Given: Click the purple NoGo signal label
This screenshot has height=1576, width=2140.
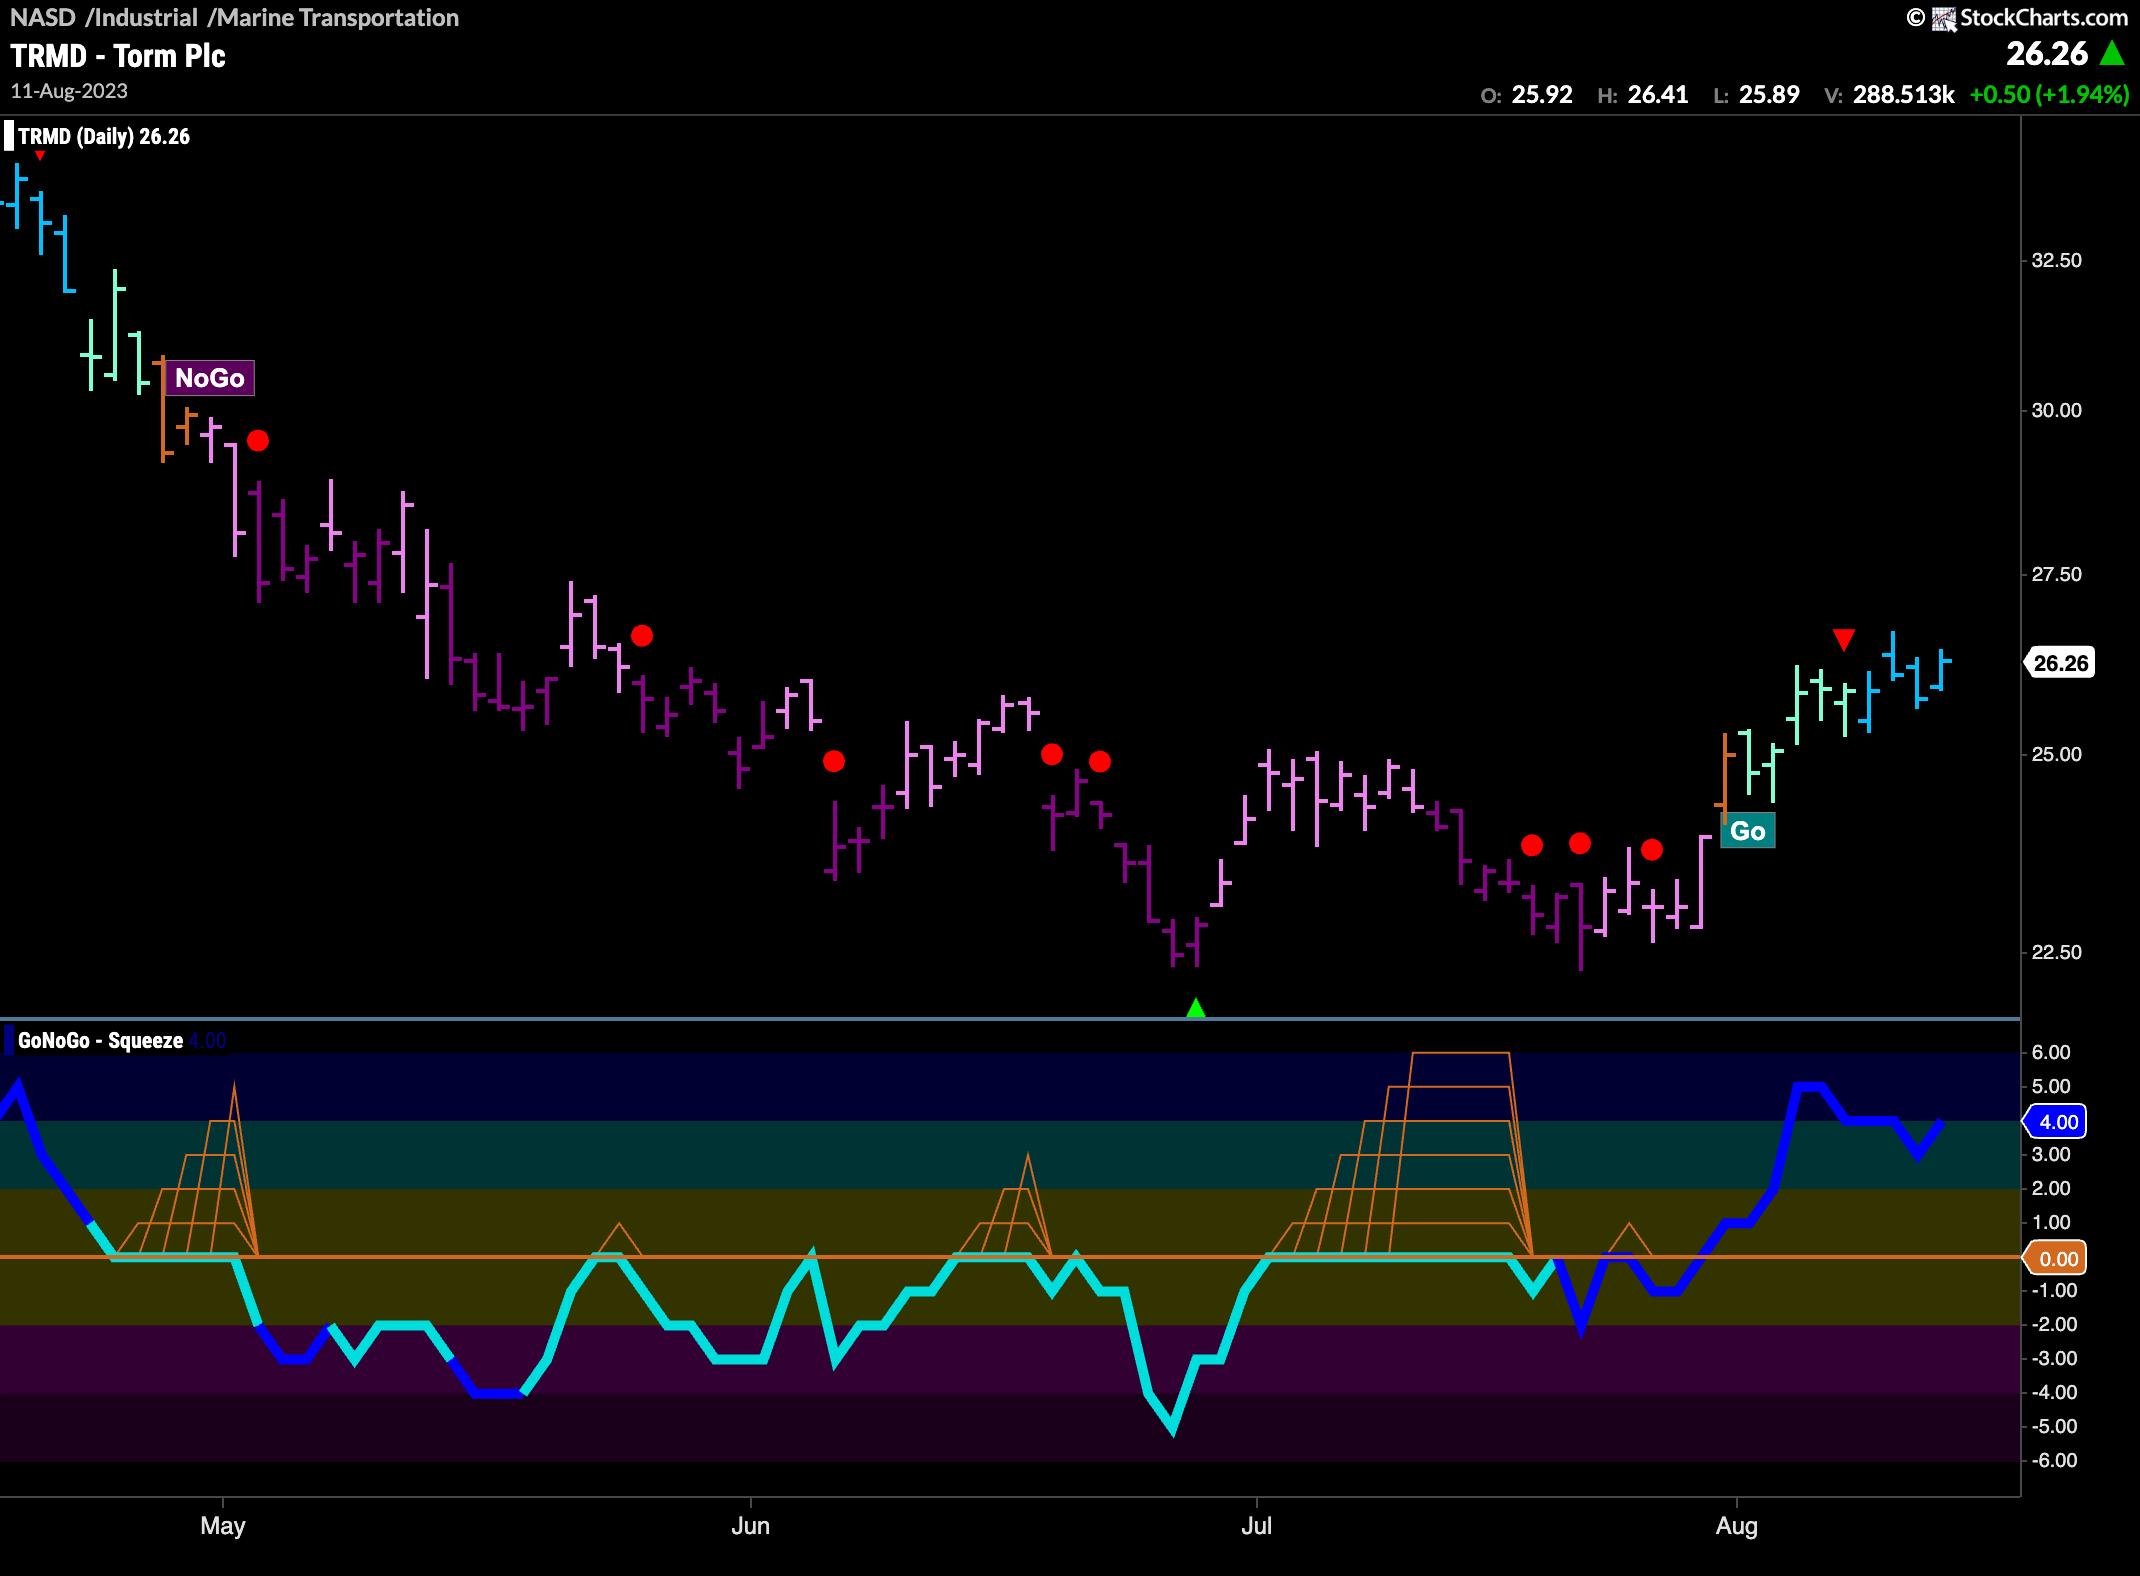Looking at the screenshot, I should [209, 378].
